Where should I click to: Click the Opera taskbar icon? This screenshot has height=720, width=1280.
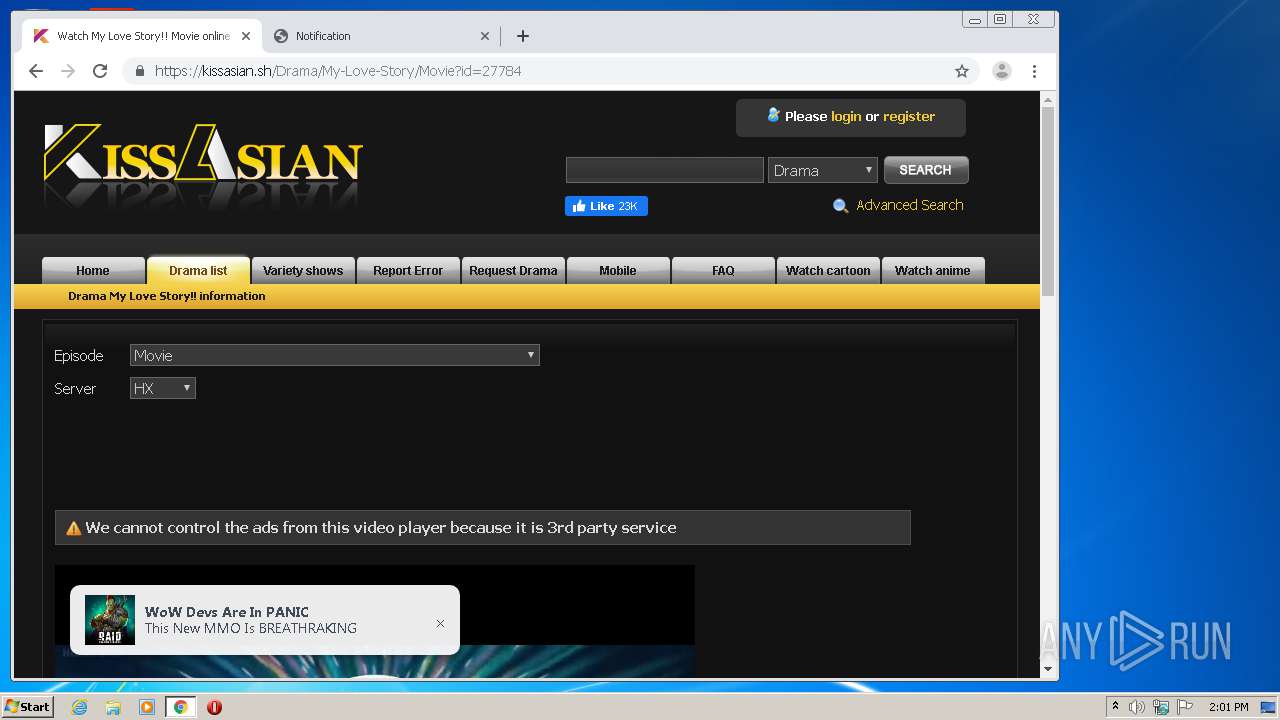tap(214, 707)
